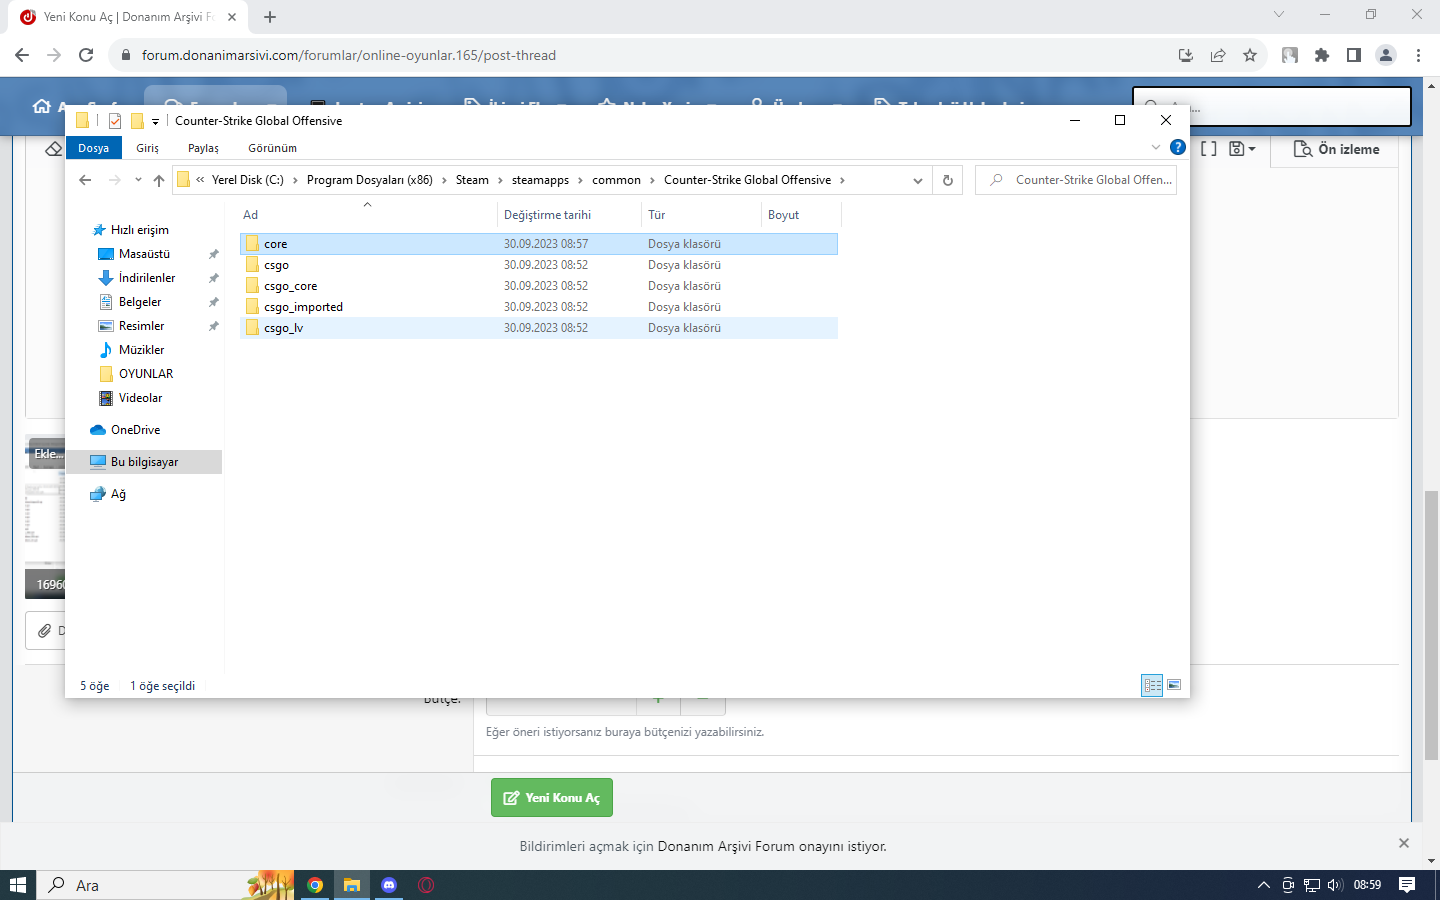The image size is (1440, 900).
Task: Click Program Dosyaları (x86) breadcrumb
Action: click(x=370, y=180)
